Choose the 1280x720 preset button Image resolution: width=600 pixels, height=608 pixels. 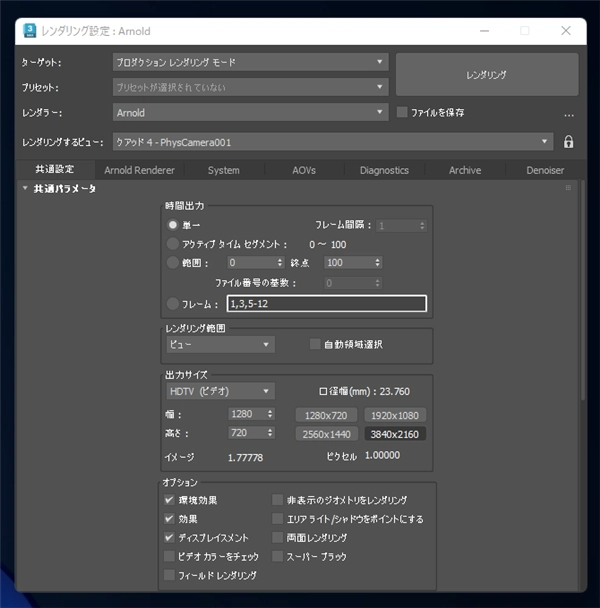coord(326,415)
